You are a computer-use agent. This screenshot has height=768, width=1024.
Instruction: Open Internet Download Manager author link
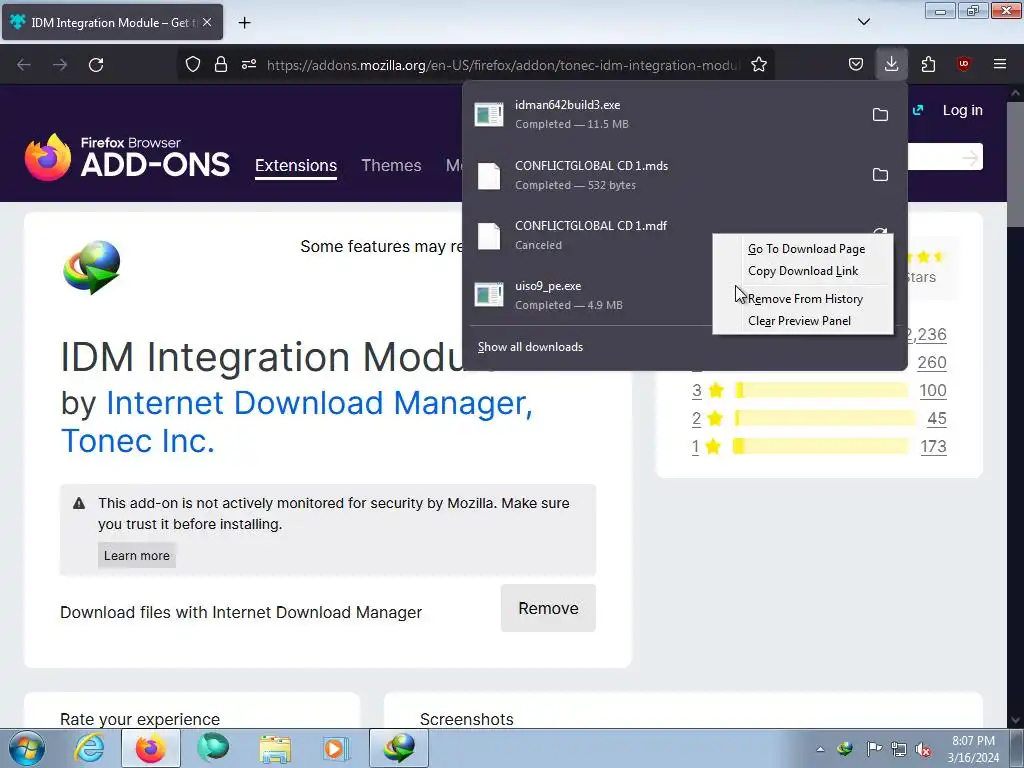point(319,403)
